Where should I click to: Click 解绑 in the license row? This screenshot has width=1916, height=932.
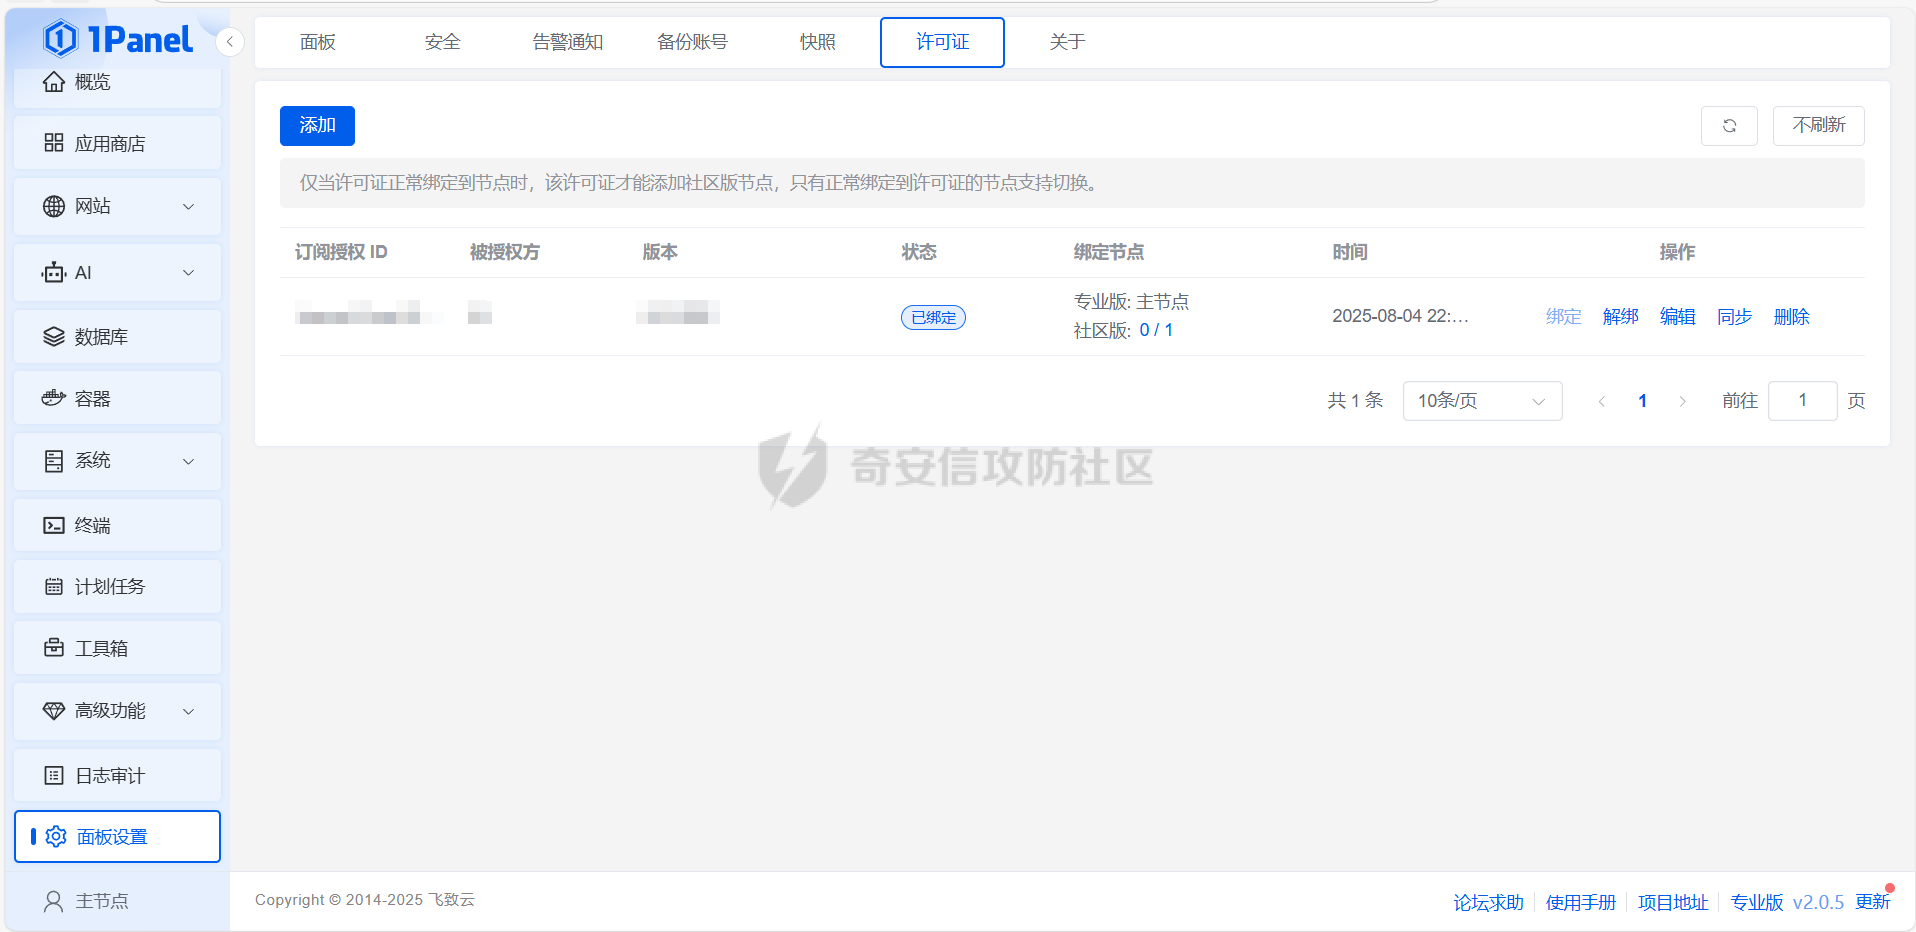[x=1620, y=317]
